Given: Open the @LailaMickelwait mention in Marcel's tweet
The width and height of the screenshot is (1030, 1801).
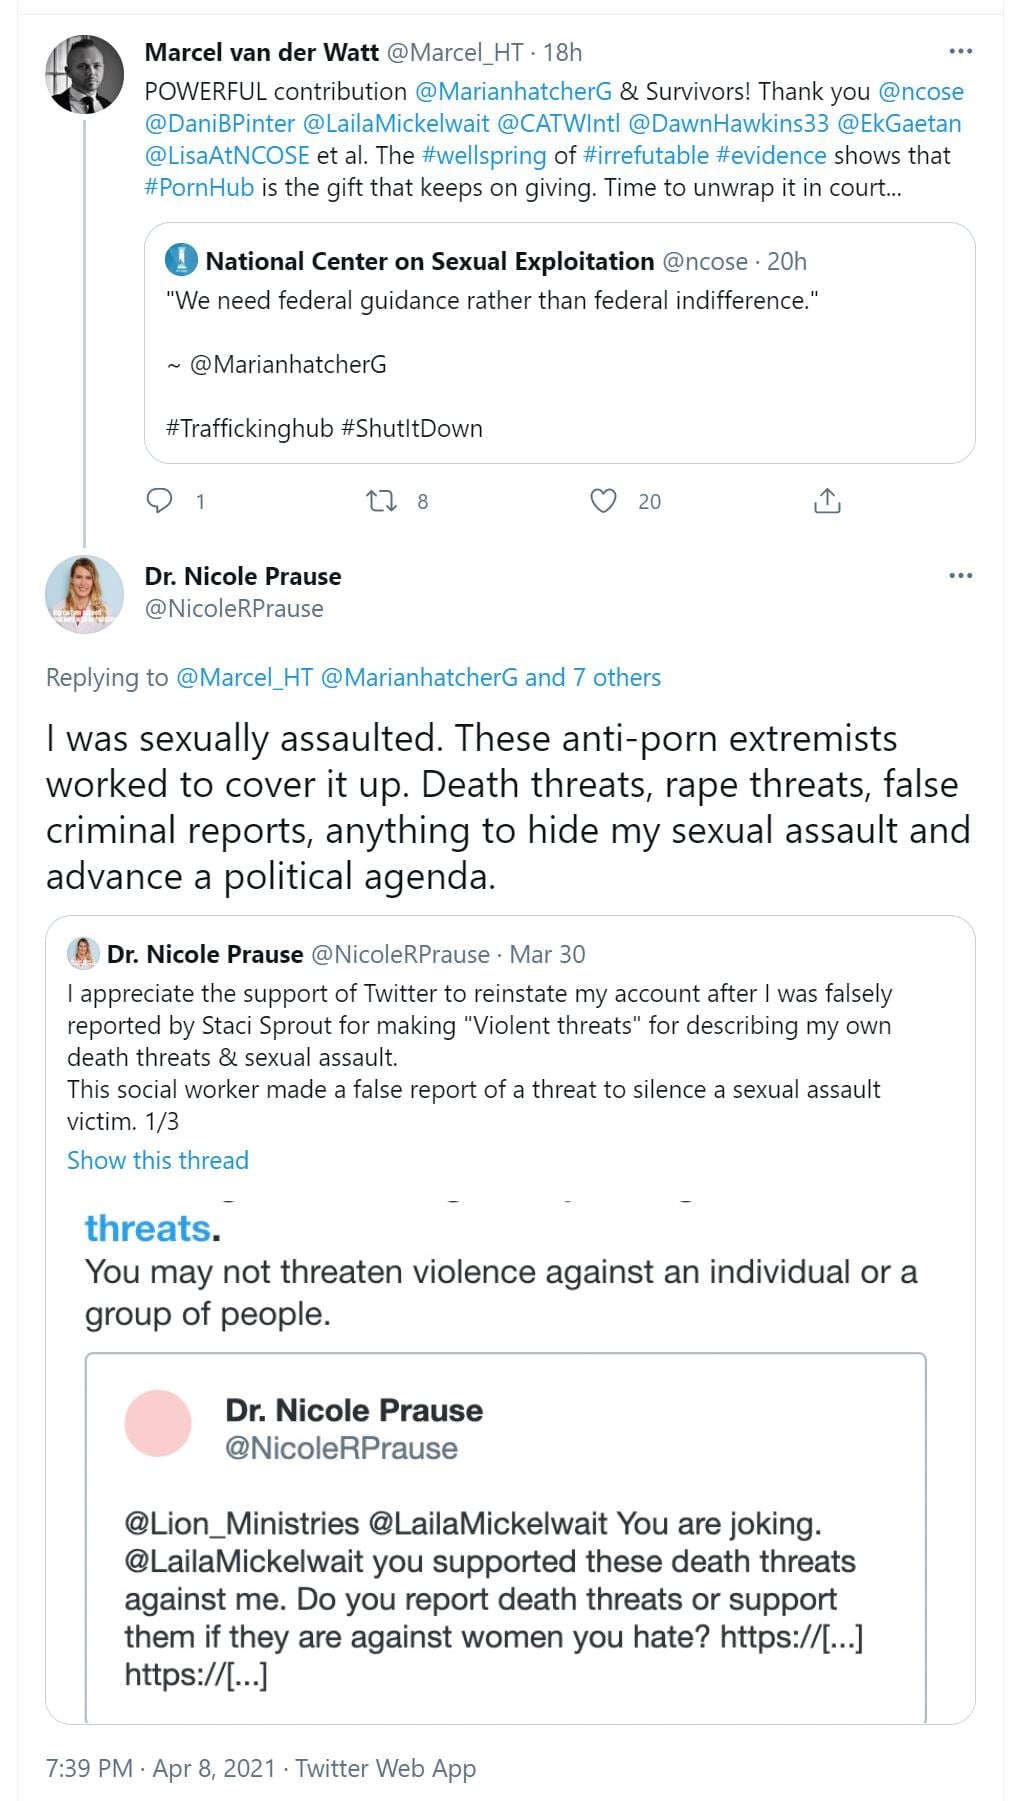Looking at the screenshot, I should click(x=396, y=123).
